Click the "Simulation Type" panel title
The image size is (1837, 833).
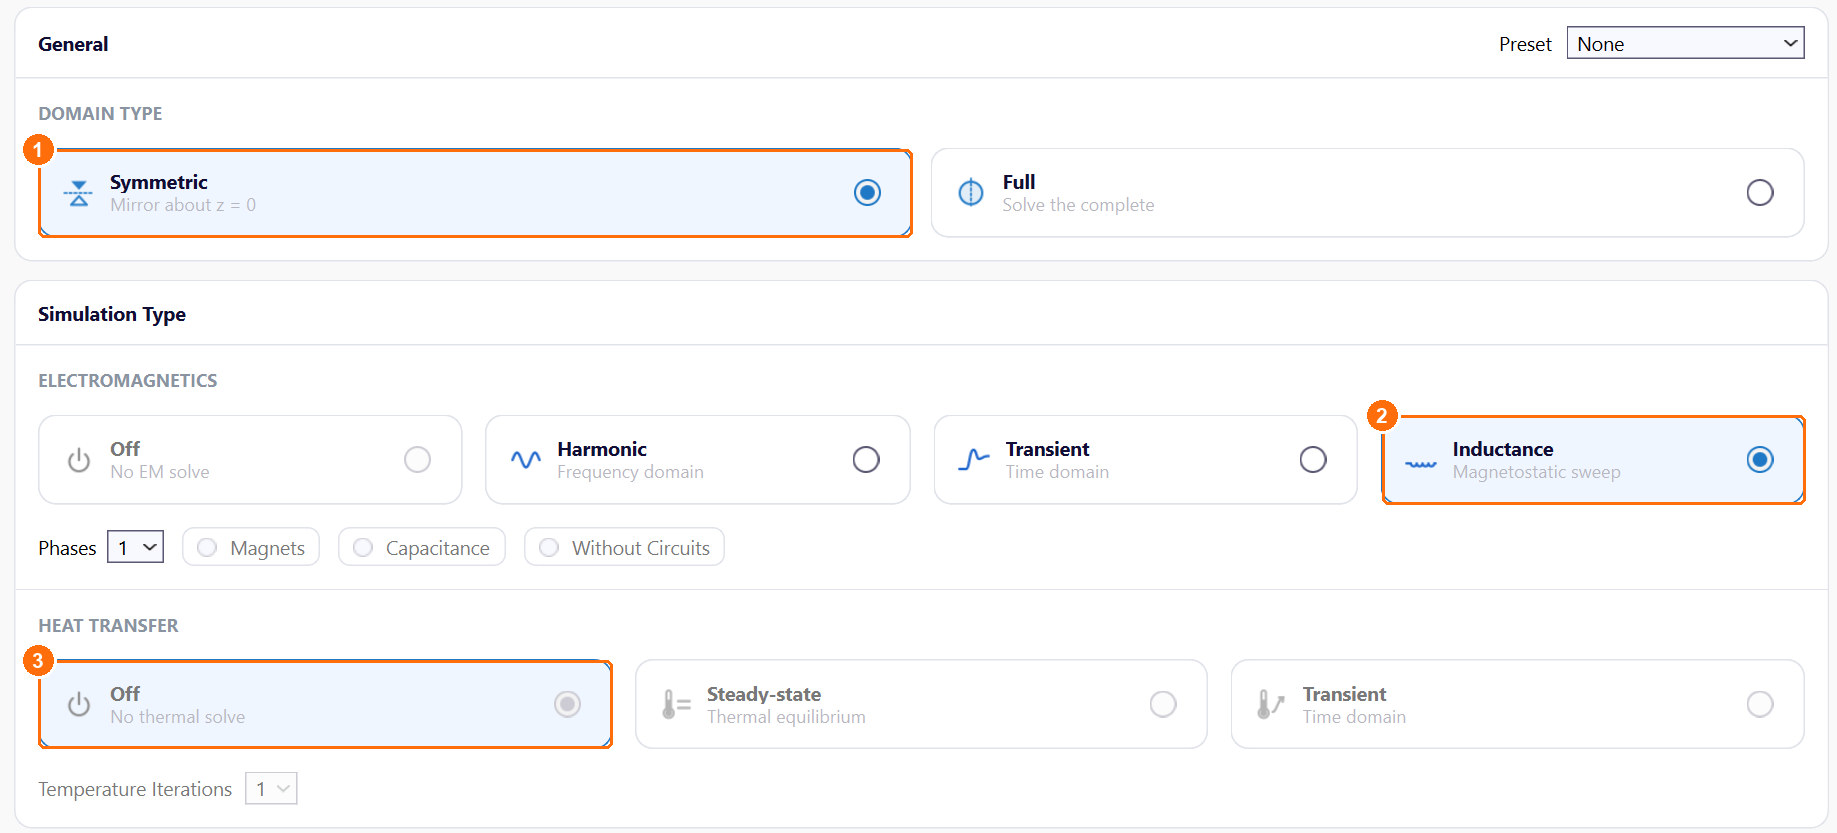click(112, 314)
